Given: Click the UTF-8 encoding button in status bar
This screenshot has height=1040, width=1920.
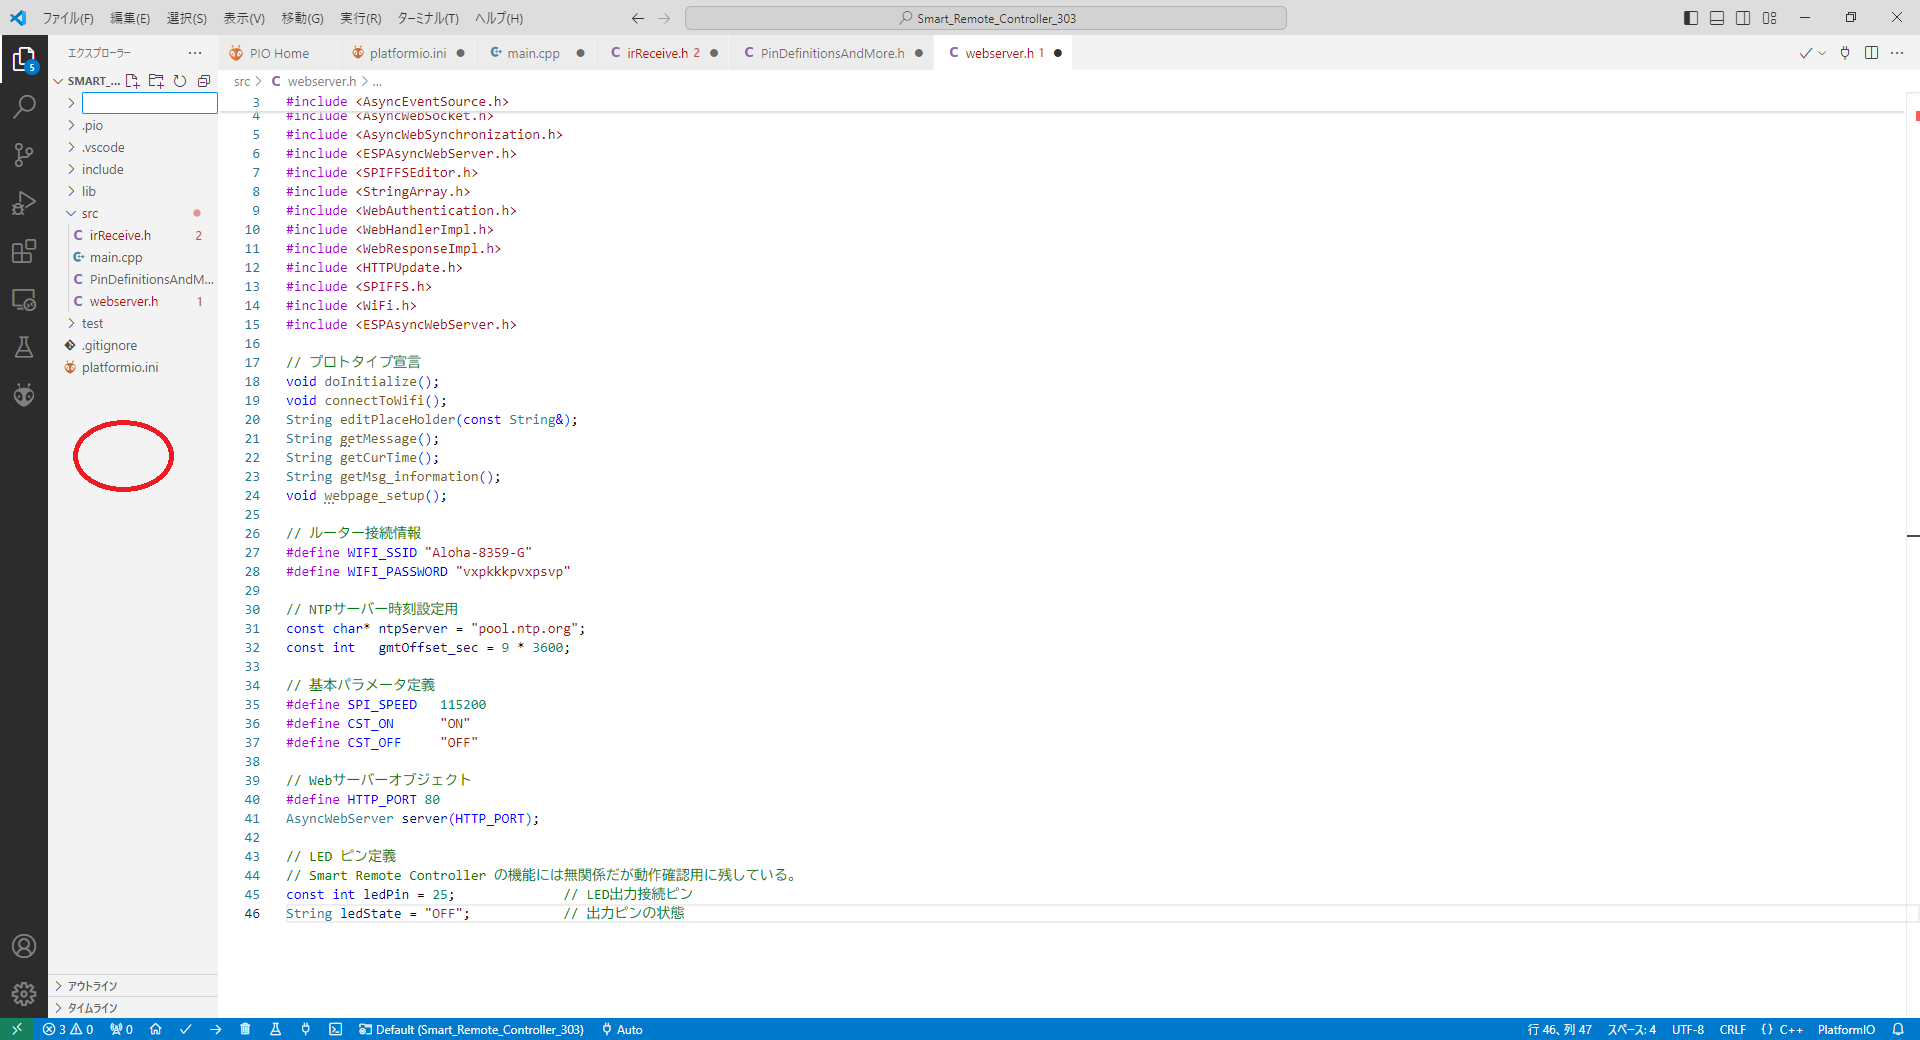Looking at the screenshot, I should point(1687,1029).
